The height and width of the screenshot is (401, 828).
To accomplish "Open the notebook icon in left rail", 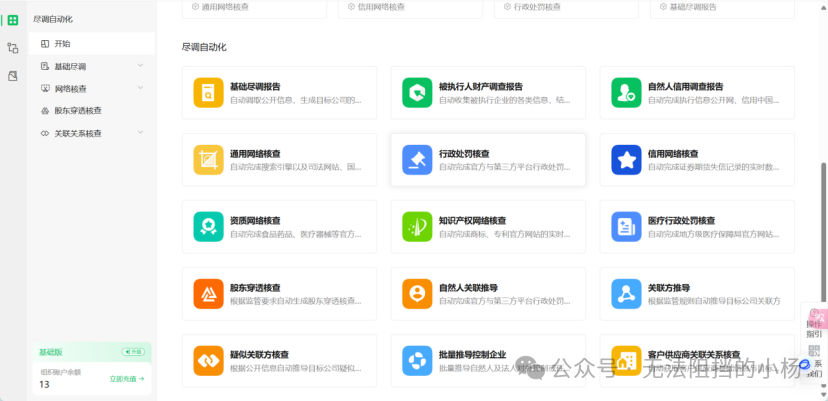I will [x=13, y=76].
